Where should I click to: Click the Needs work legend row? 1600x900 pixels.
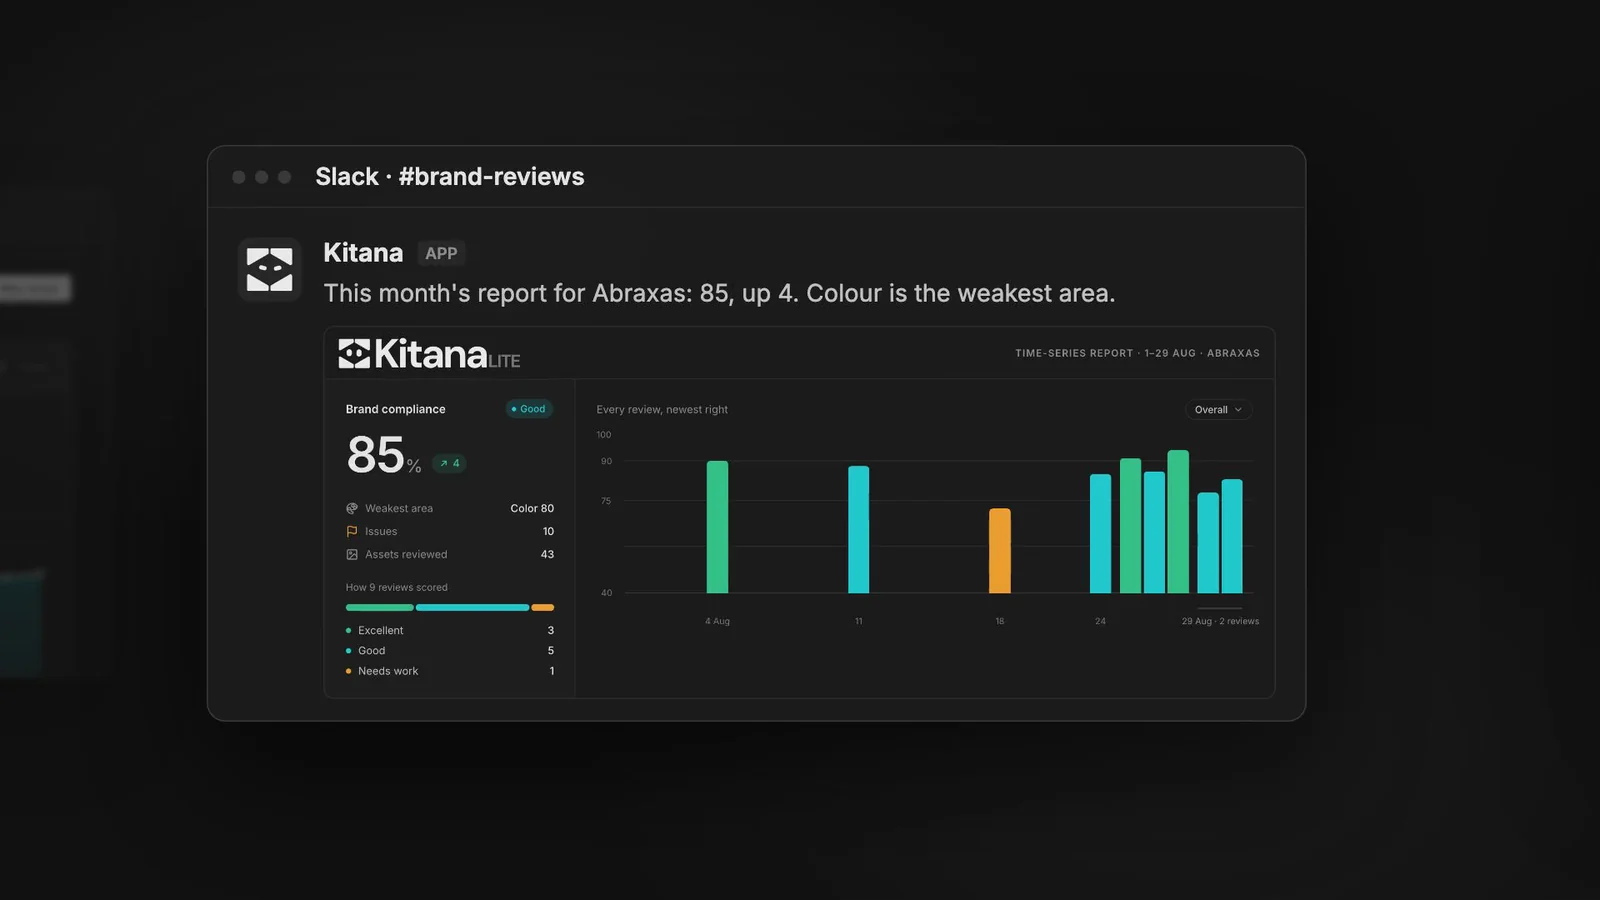click(450, 671)
